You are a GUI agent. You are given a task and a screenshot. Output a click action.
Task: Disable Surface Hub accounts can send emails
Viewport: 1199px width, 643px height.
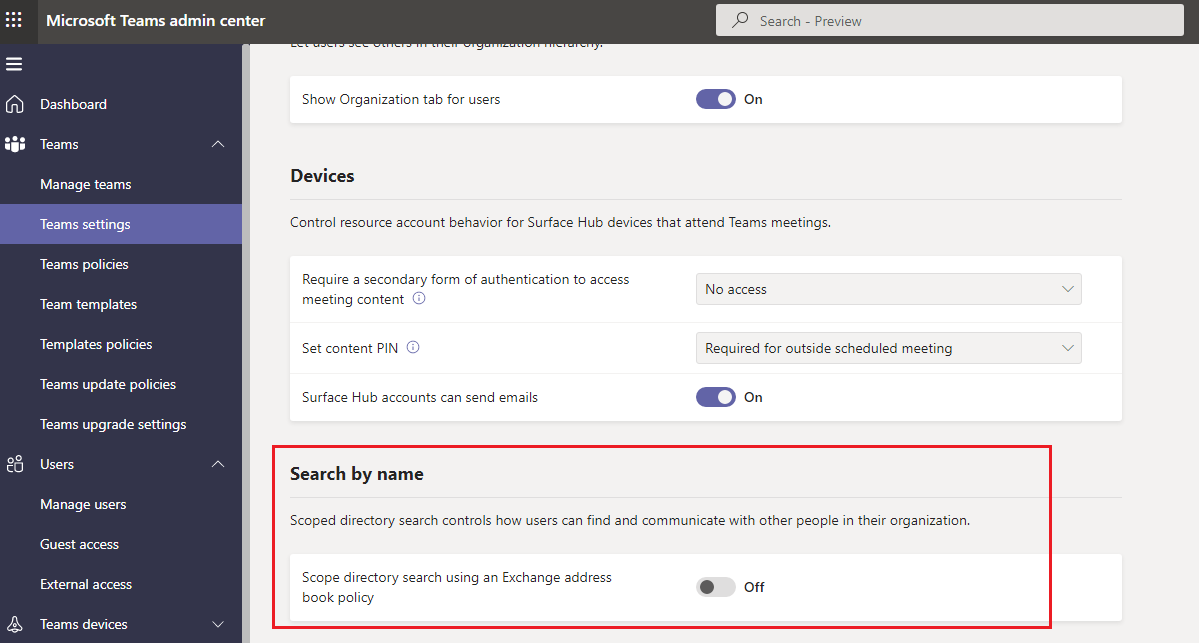[715, 397]
